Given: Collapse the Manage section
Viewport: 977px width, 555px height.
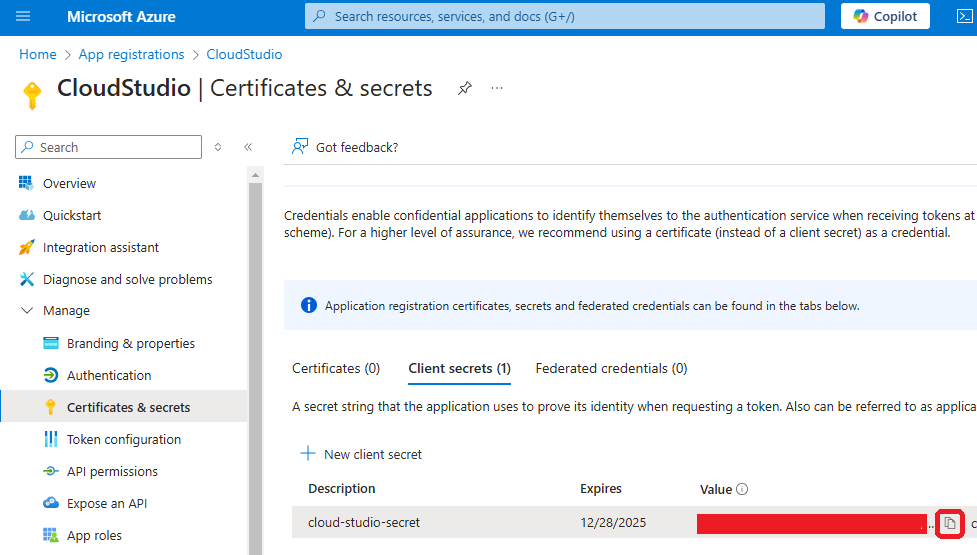Looking at the screenshot, I should [27, 311].
